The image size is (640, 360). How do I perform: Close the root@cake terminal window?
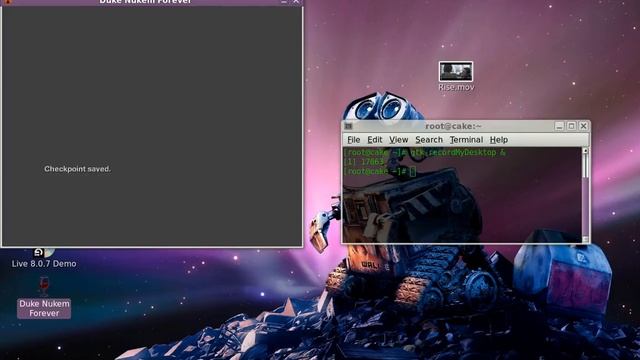coord(584,126)
